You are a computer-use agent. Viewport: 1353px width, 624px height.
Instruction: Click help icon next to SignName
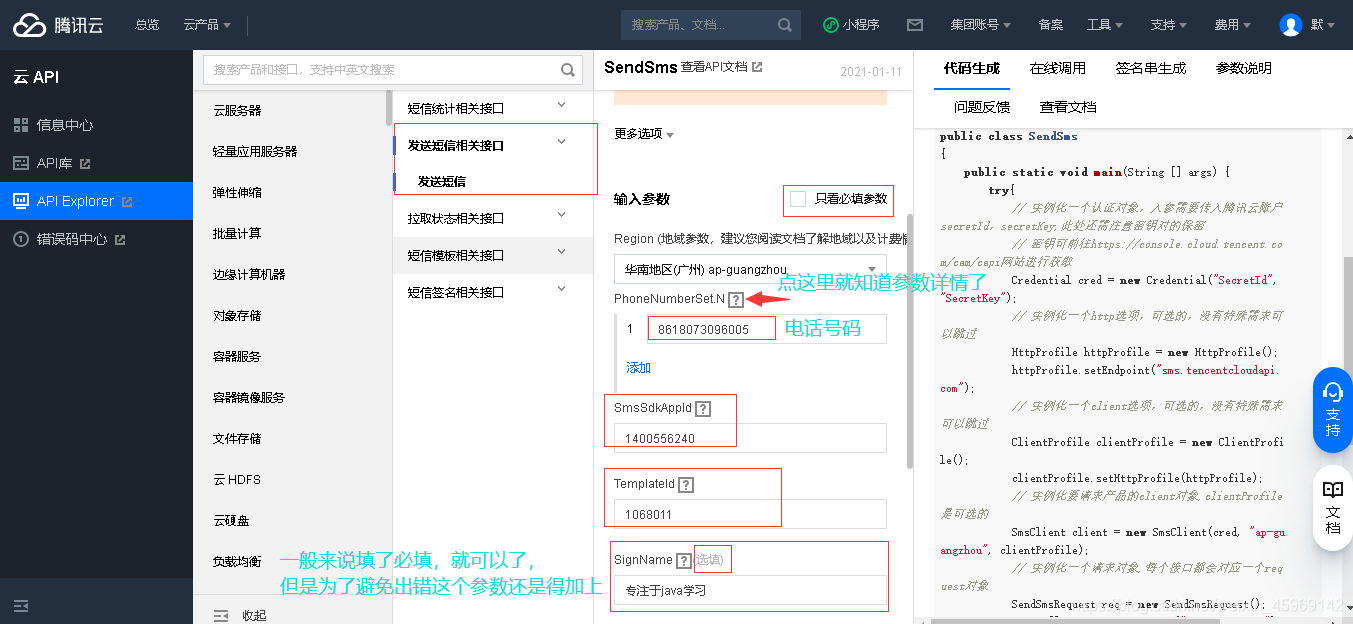(684, 560)
